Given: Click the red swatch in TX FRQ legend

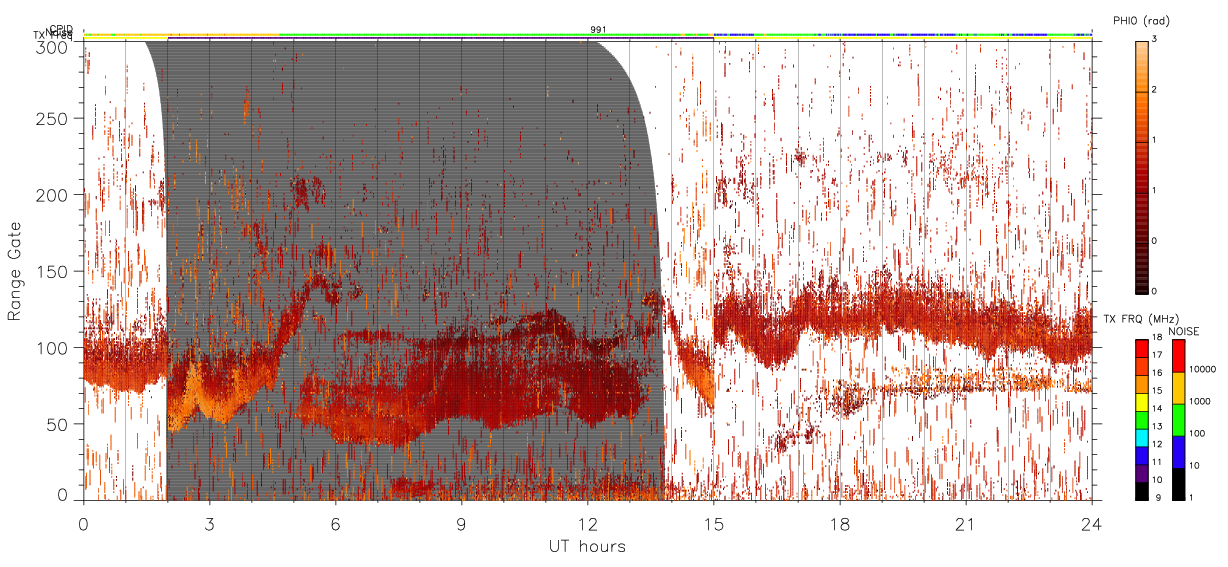Looking at the screenshot, I should [1142, 348].
